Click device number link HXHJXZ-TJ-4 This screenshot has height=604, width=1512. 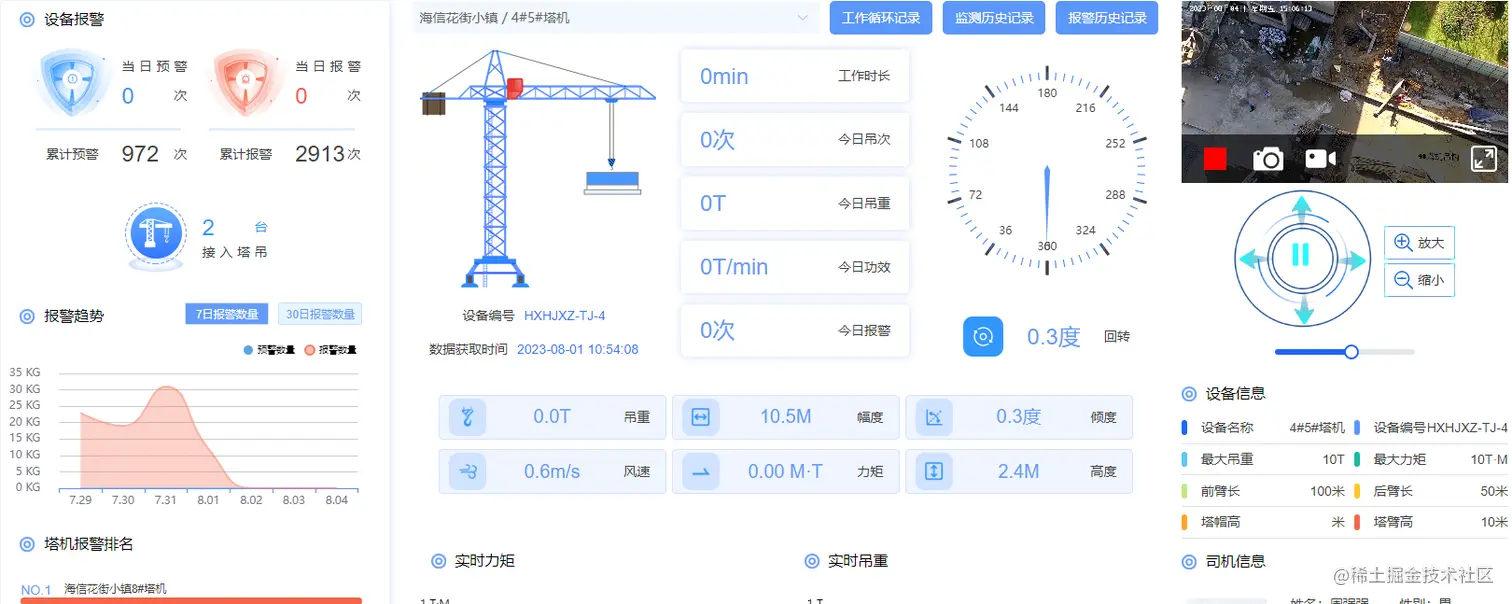tap(564, 316)
